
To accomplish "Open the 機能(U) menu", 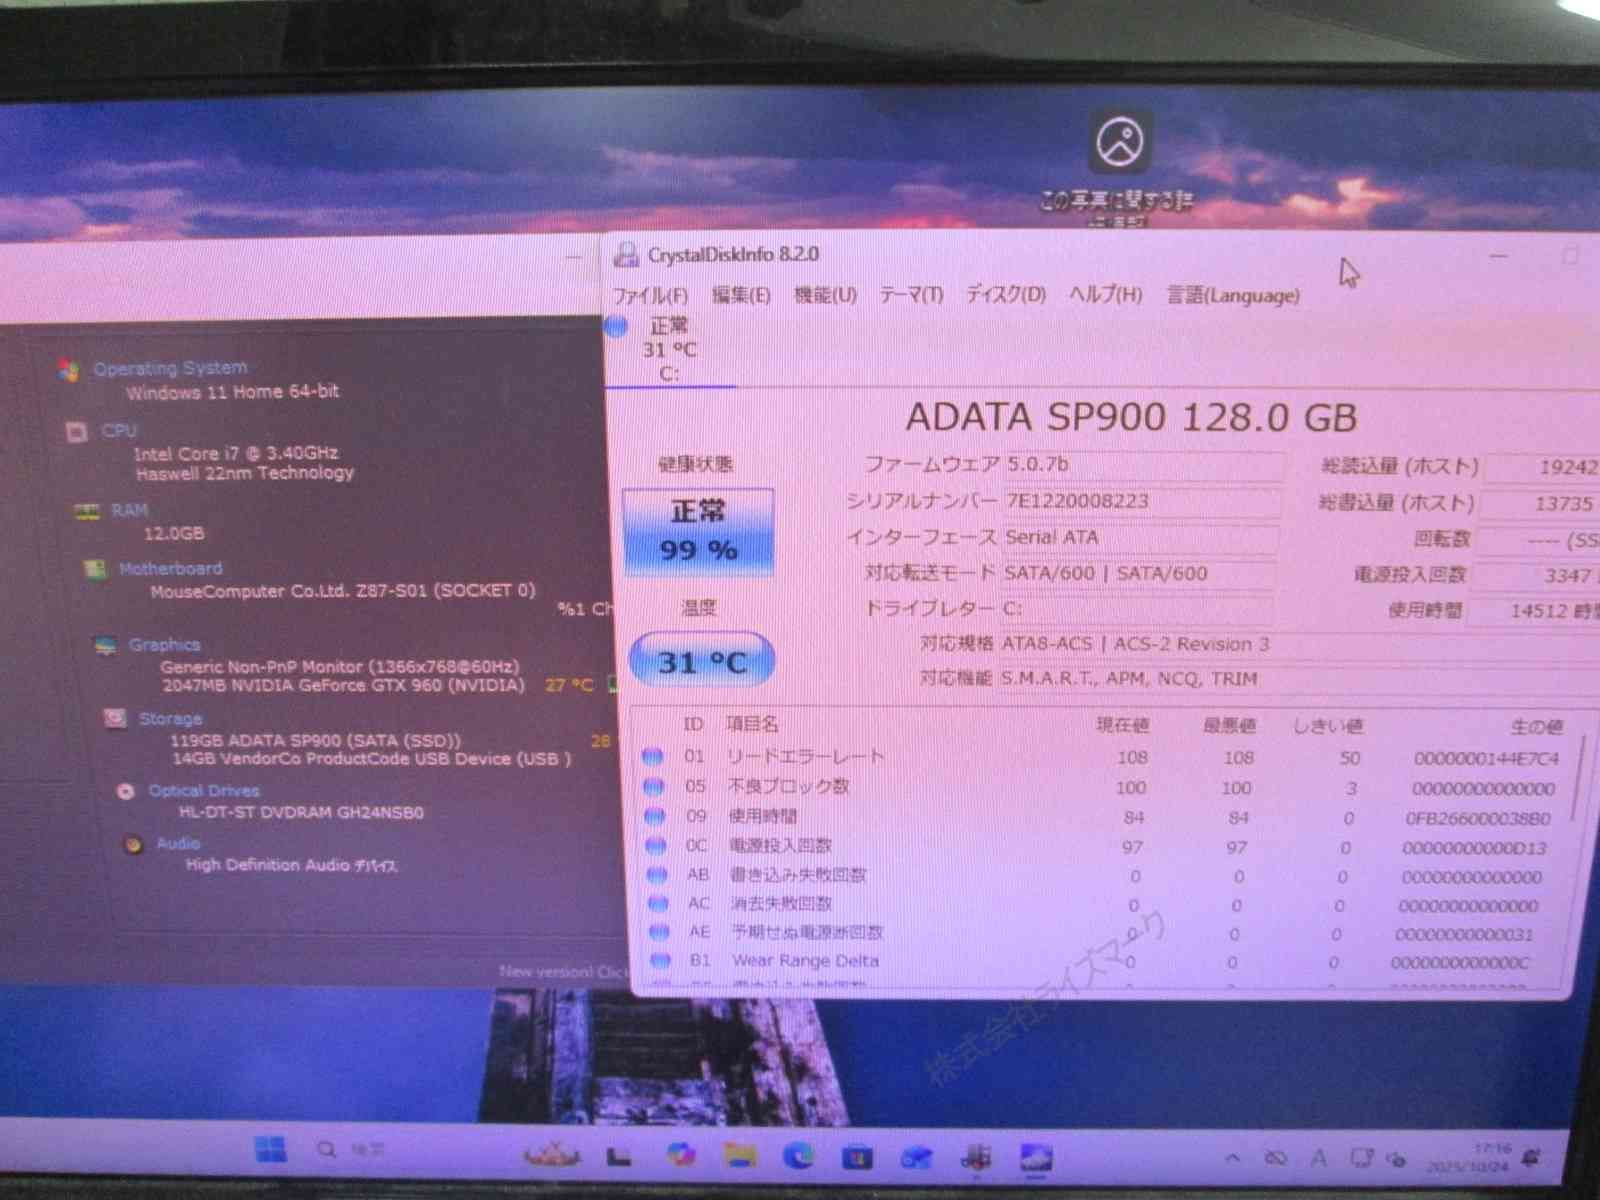I will point(825,295).
